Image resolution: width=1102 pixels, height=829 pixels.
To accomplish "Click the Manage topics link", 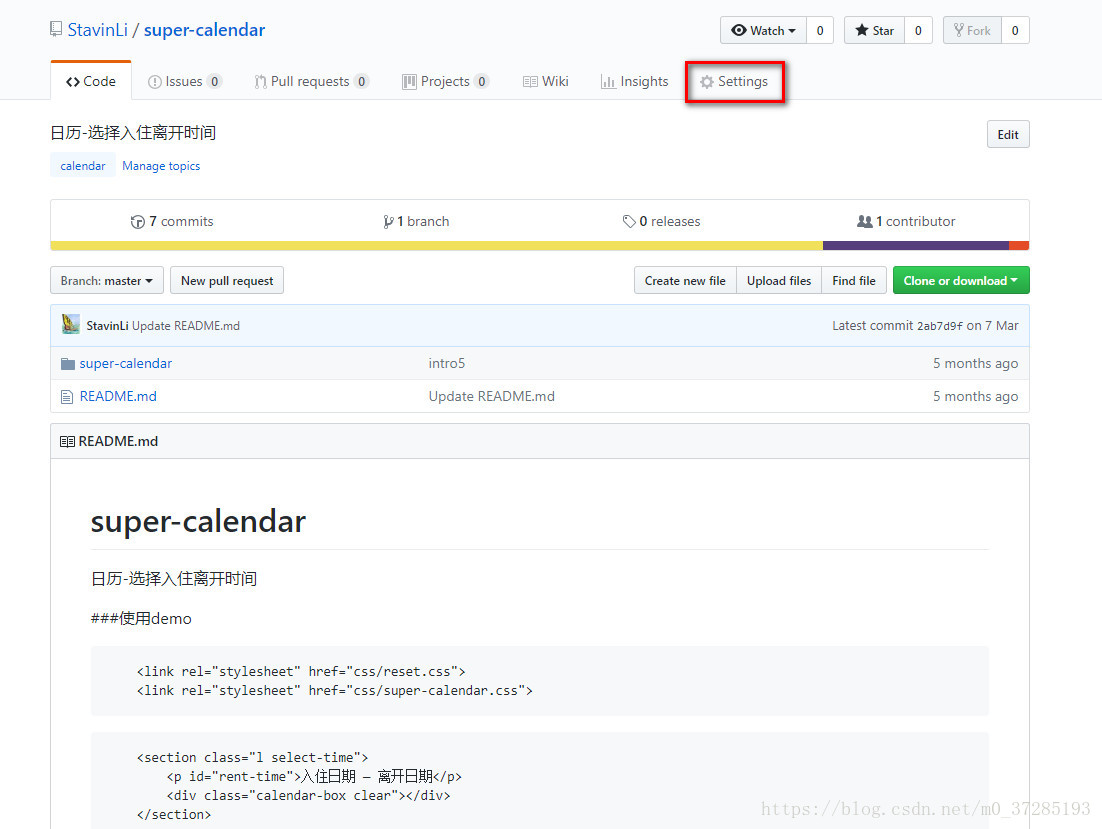I will [161, 166].
